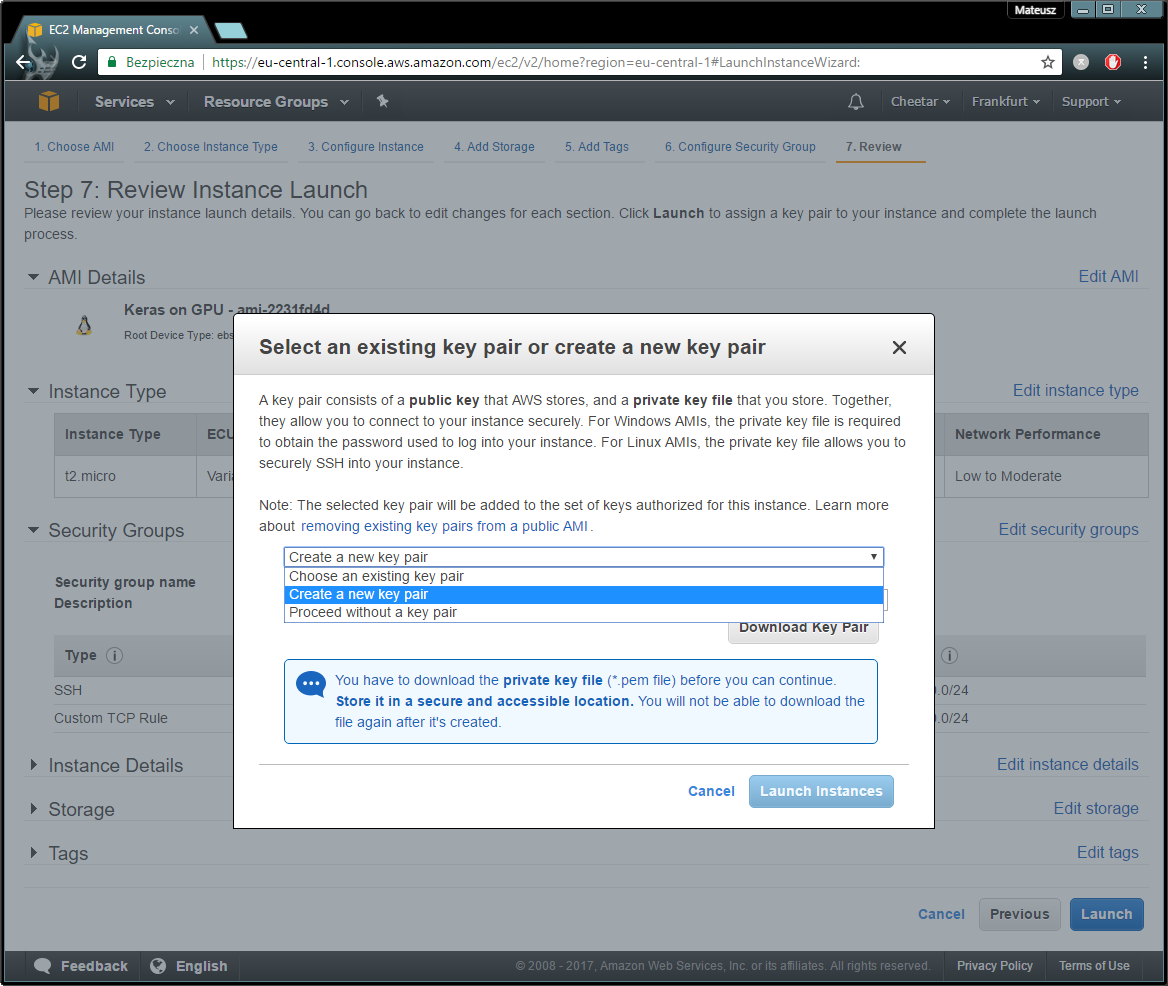Click Edit storage link
1168x986 pixels.
(1096, 808)
